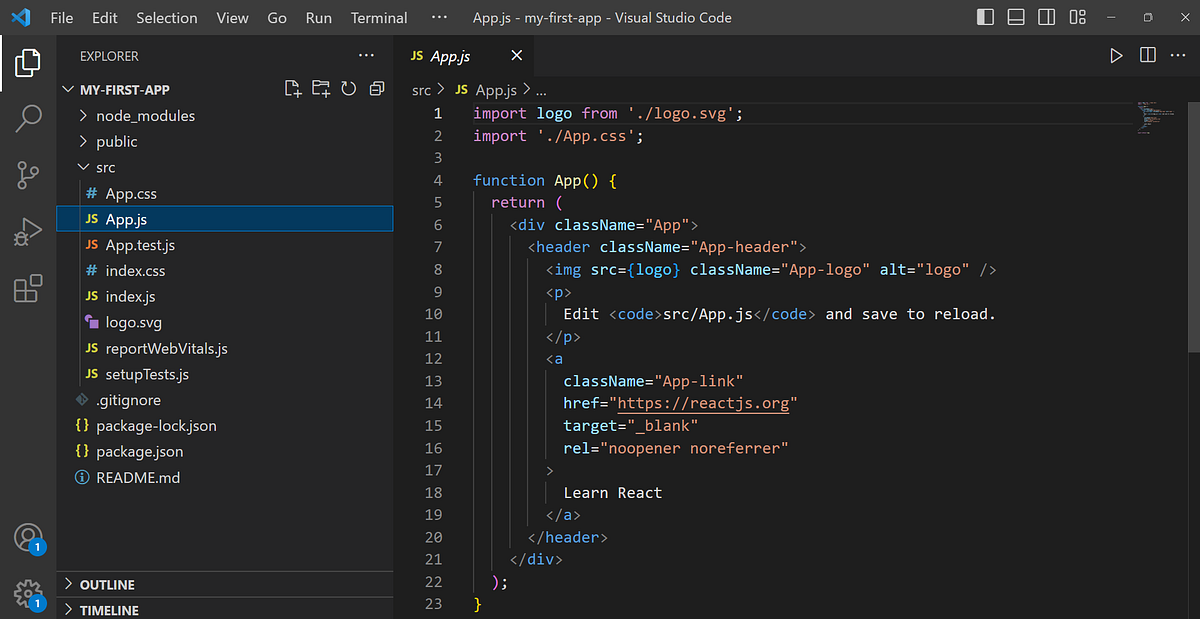Open logo.svg in the file tree

pyautogui.click(x=225, y=323)
